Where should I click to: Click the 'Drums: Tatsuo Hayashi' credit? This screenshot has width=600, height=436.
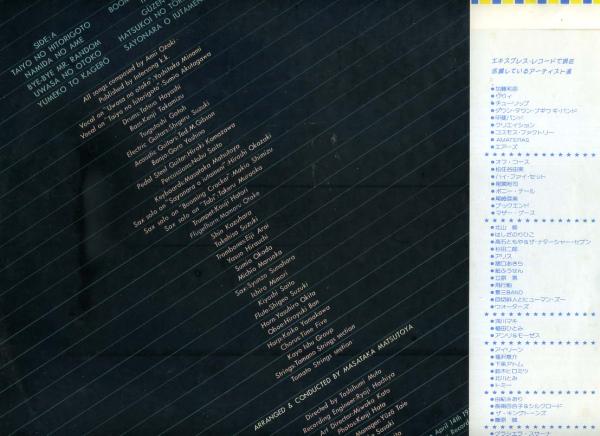[152, 104]
